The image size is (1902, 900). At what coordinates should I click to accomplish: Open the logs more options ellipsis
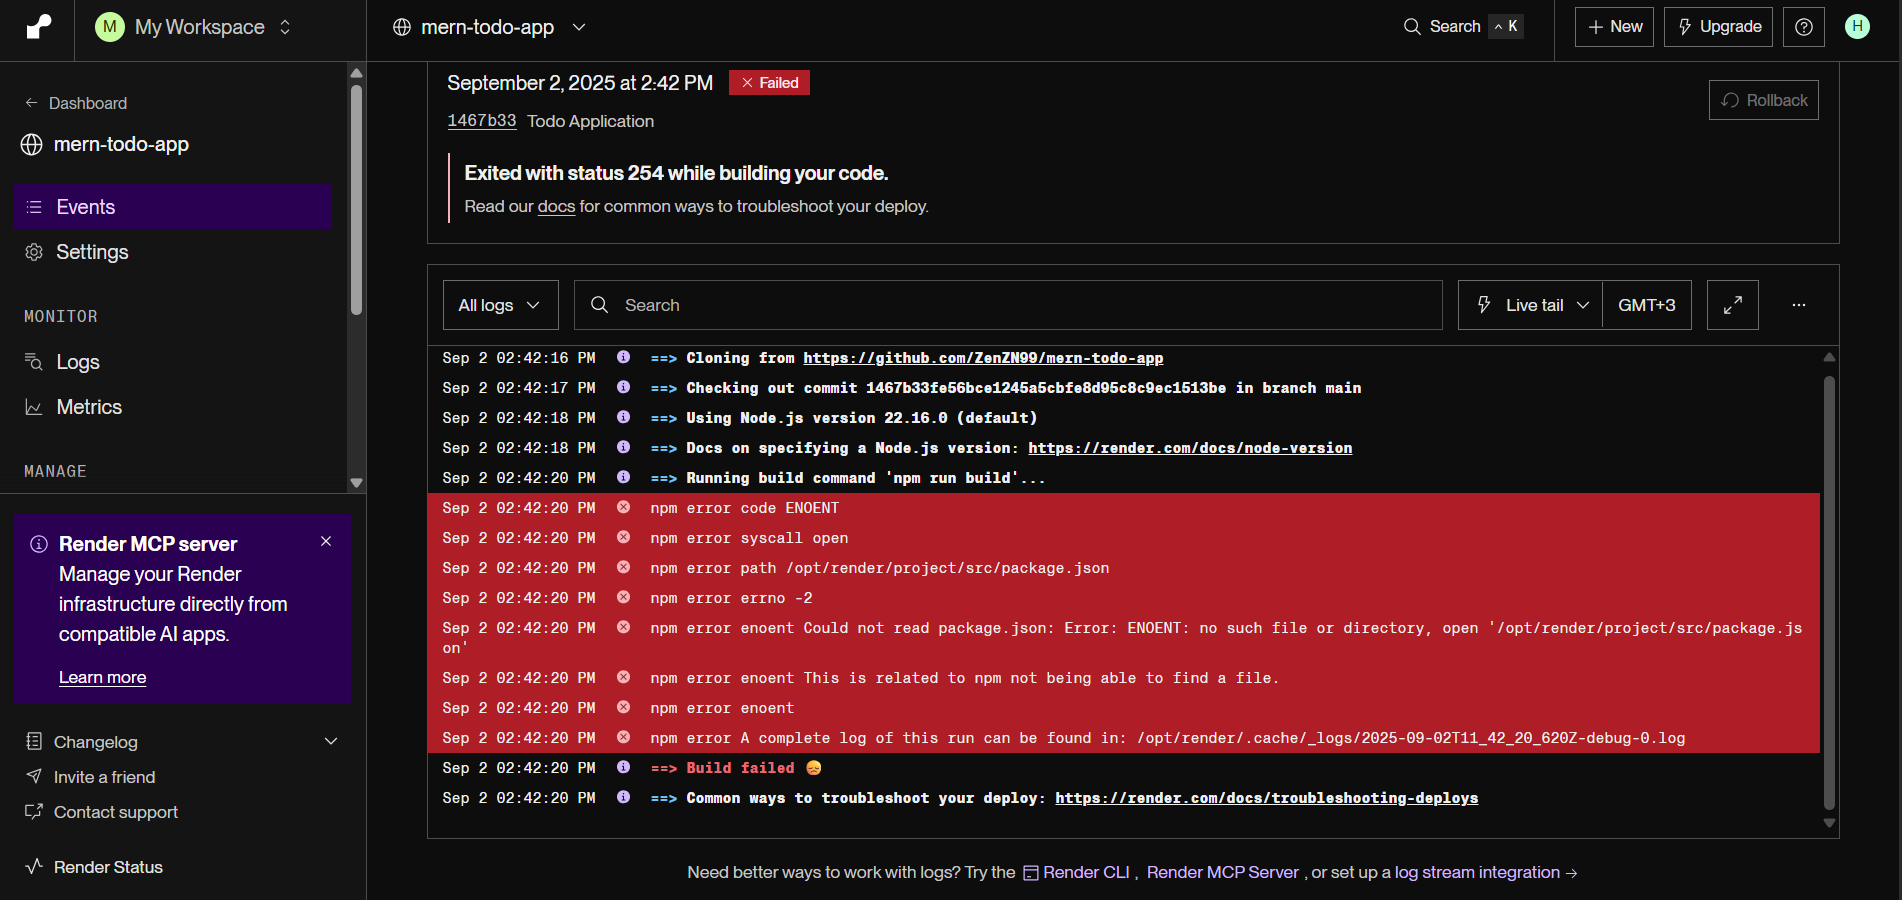pos(1799,305)
